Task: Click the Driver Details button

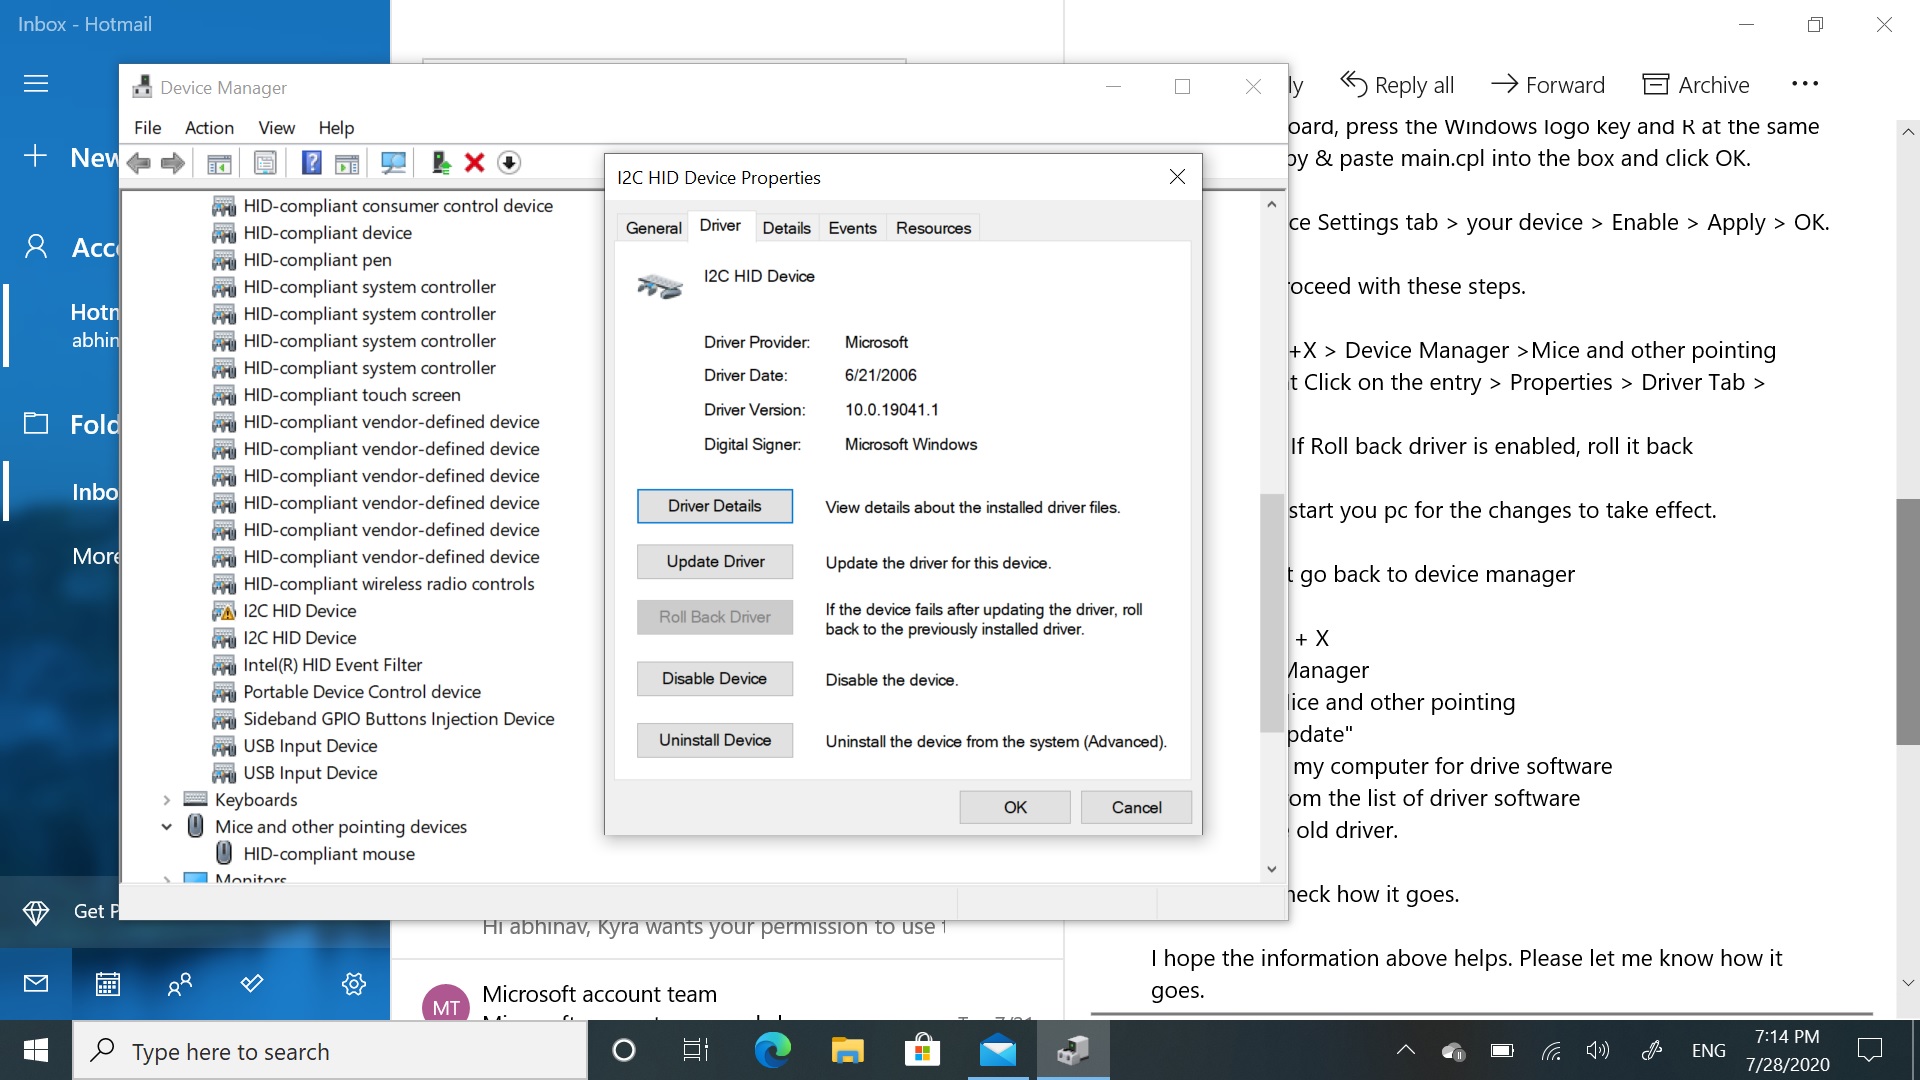Action: click(713, 505)
